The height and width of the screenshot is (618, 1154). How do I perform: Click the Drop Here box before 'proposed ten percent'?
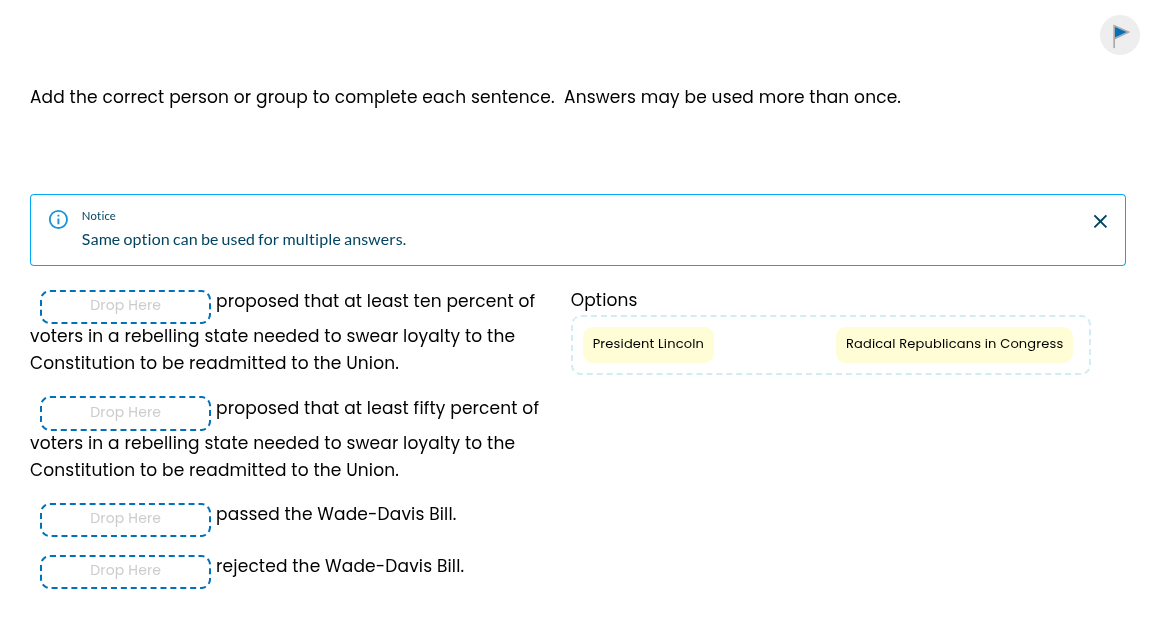pos(125,306)
